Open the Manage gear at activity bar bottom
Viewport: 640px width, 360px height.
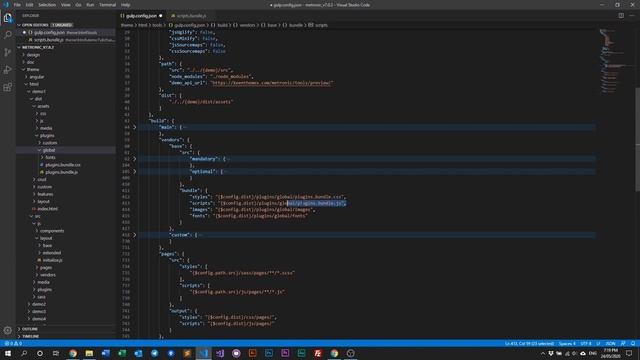(x=8, y=330)
